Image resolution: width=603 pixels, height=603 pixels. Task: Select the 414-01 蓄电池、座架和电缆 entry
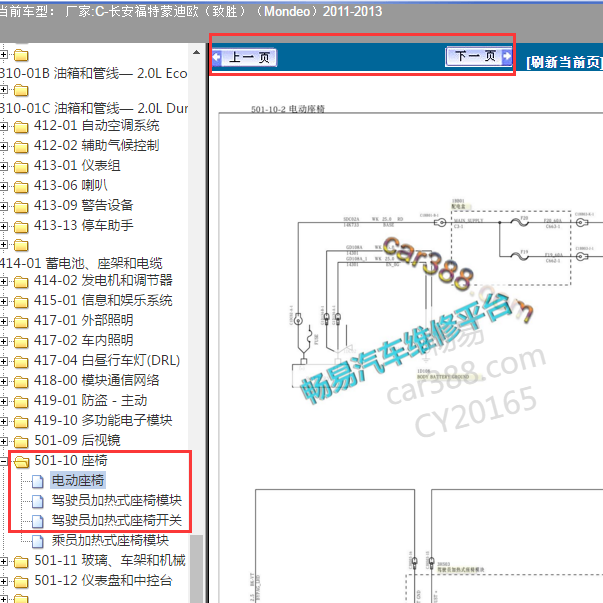pos(81,263)
